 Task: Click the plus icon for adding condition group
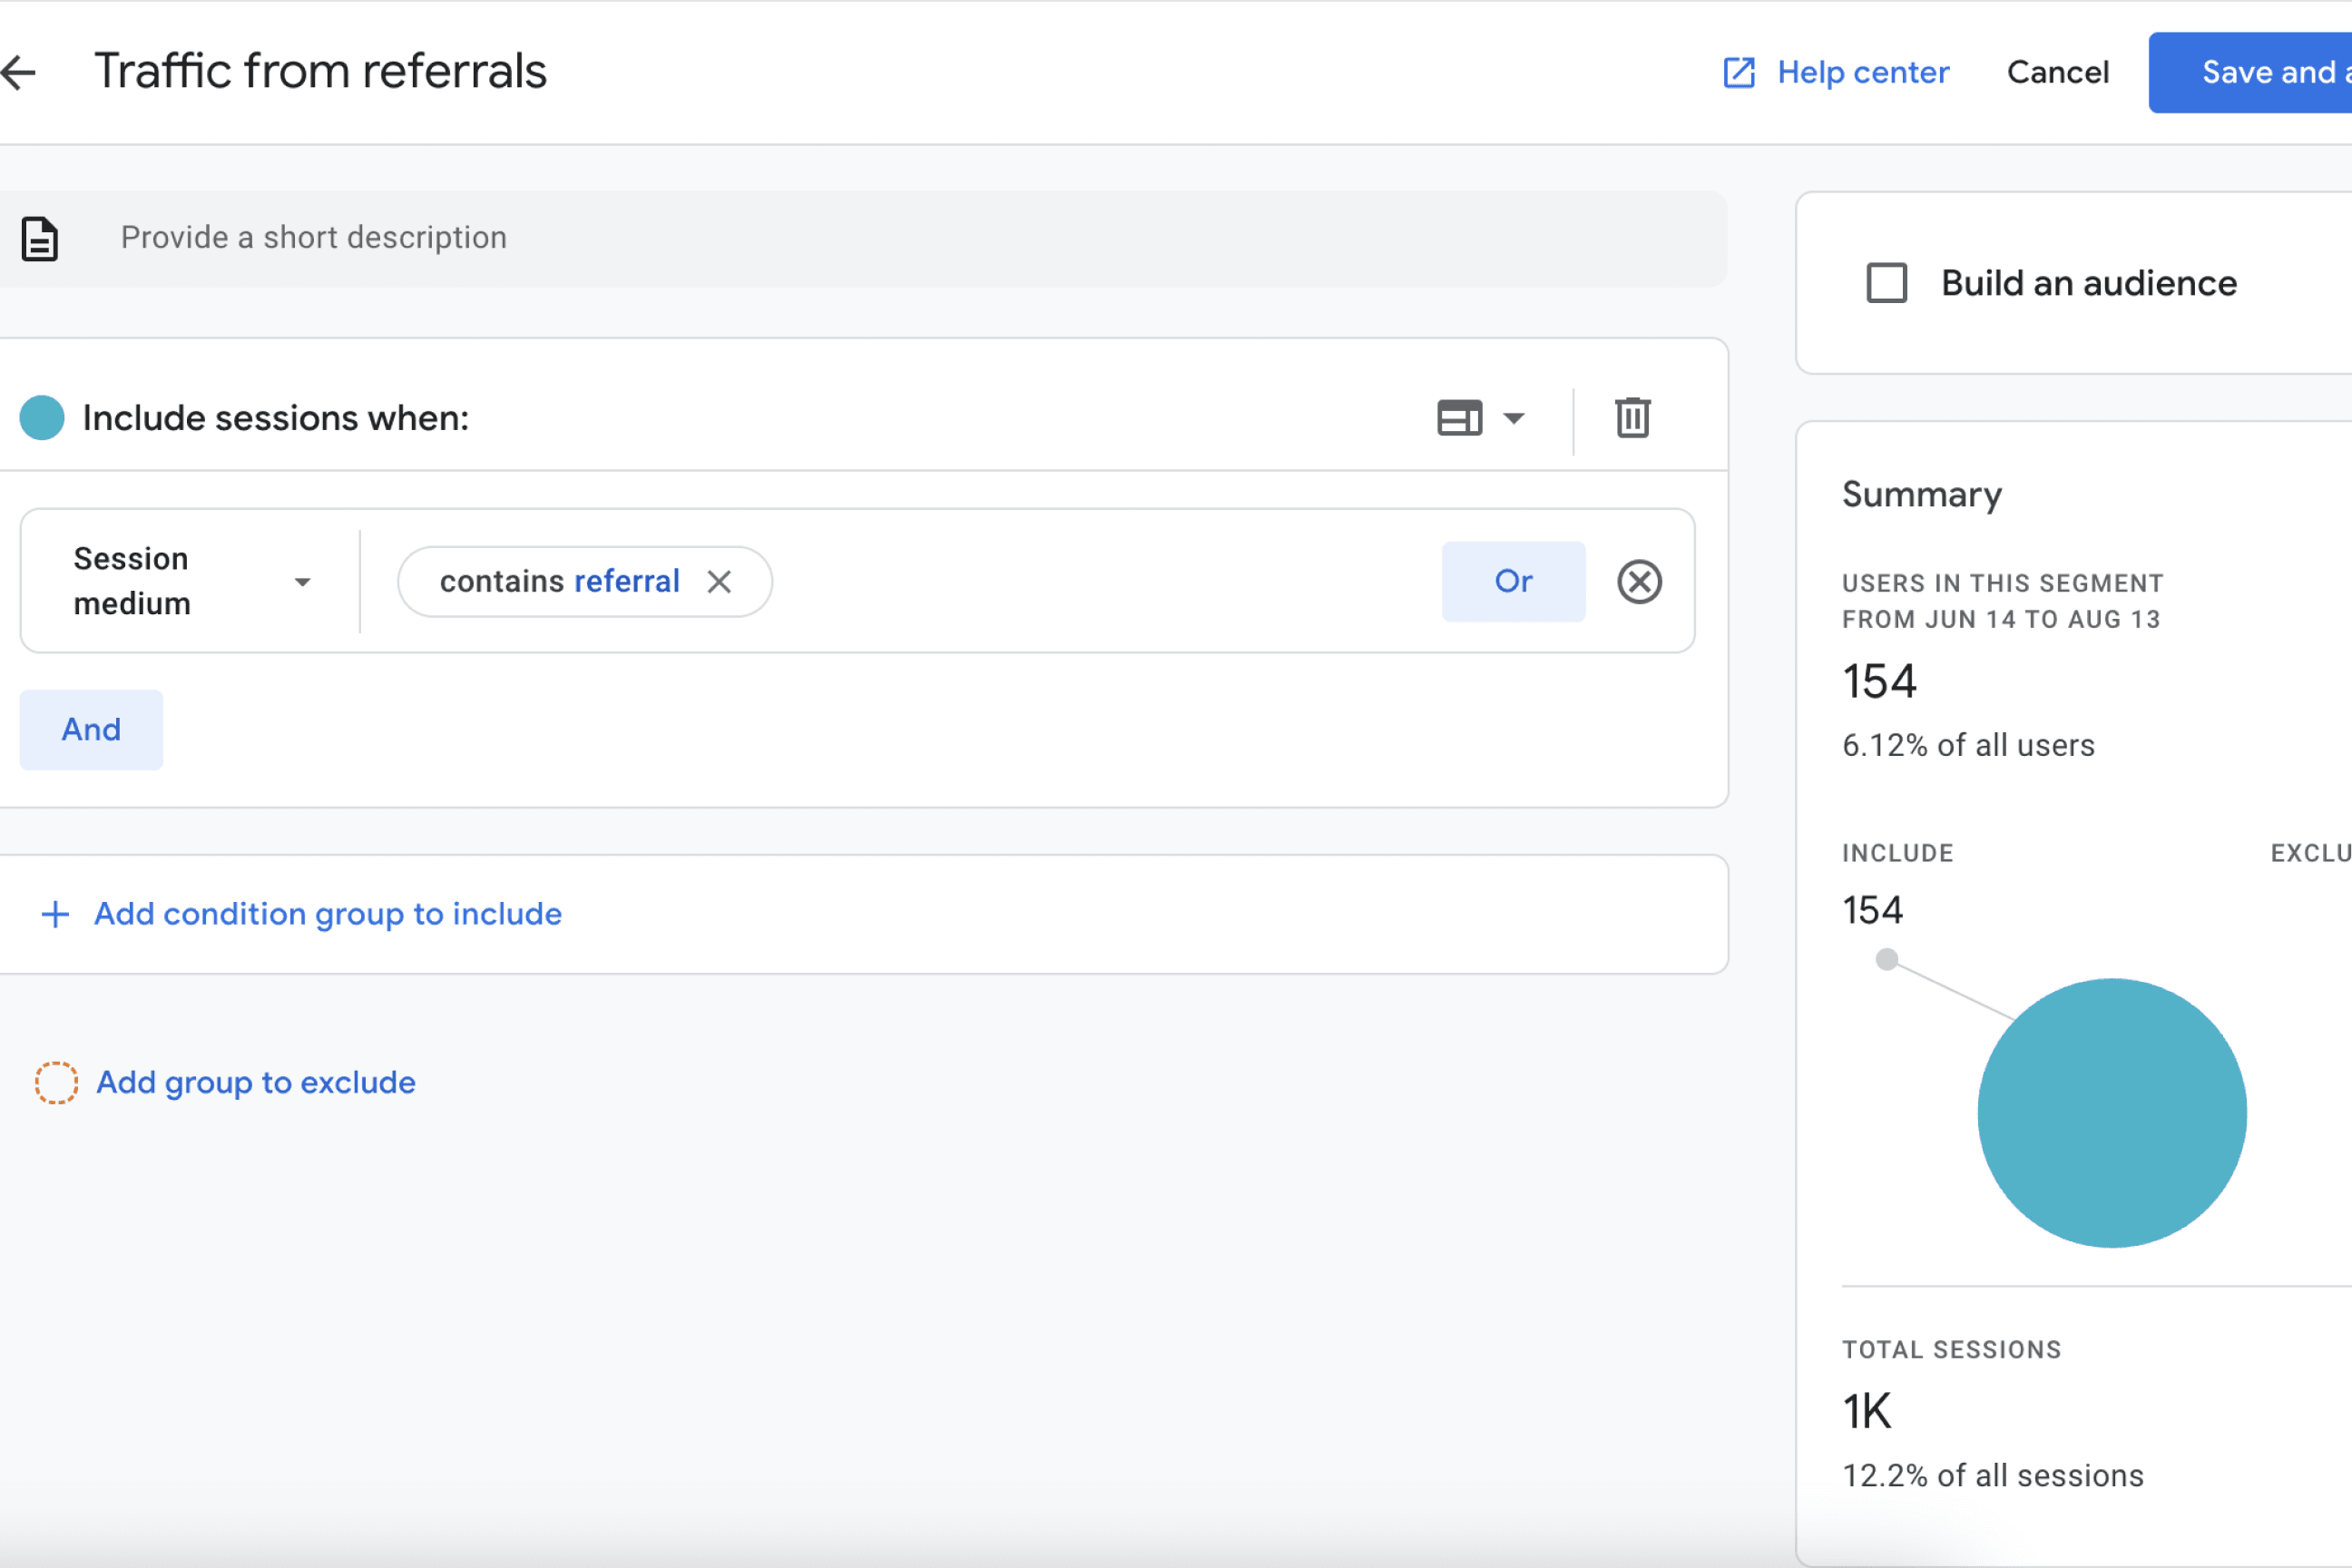55,914
